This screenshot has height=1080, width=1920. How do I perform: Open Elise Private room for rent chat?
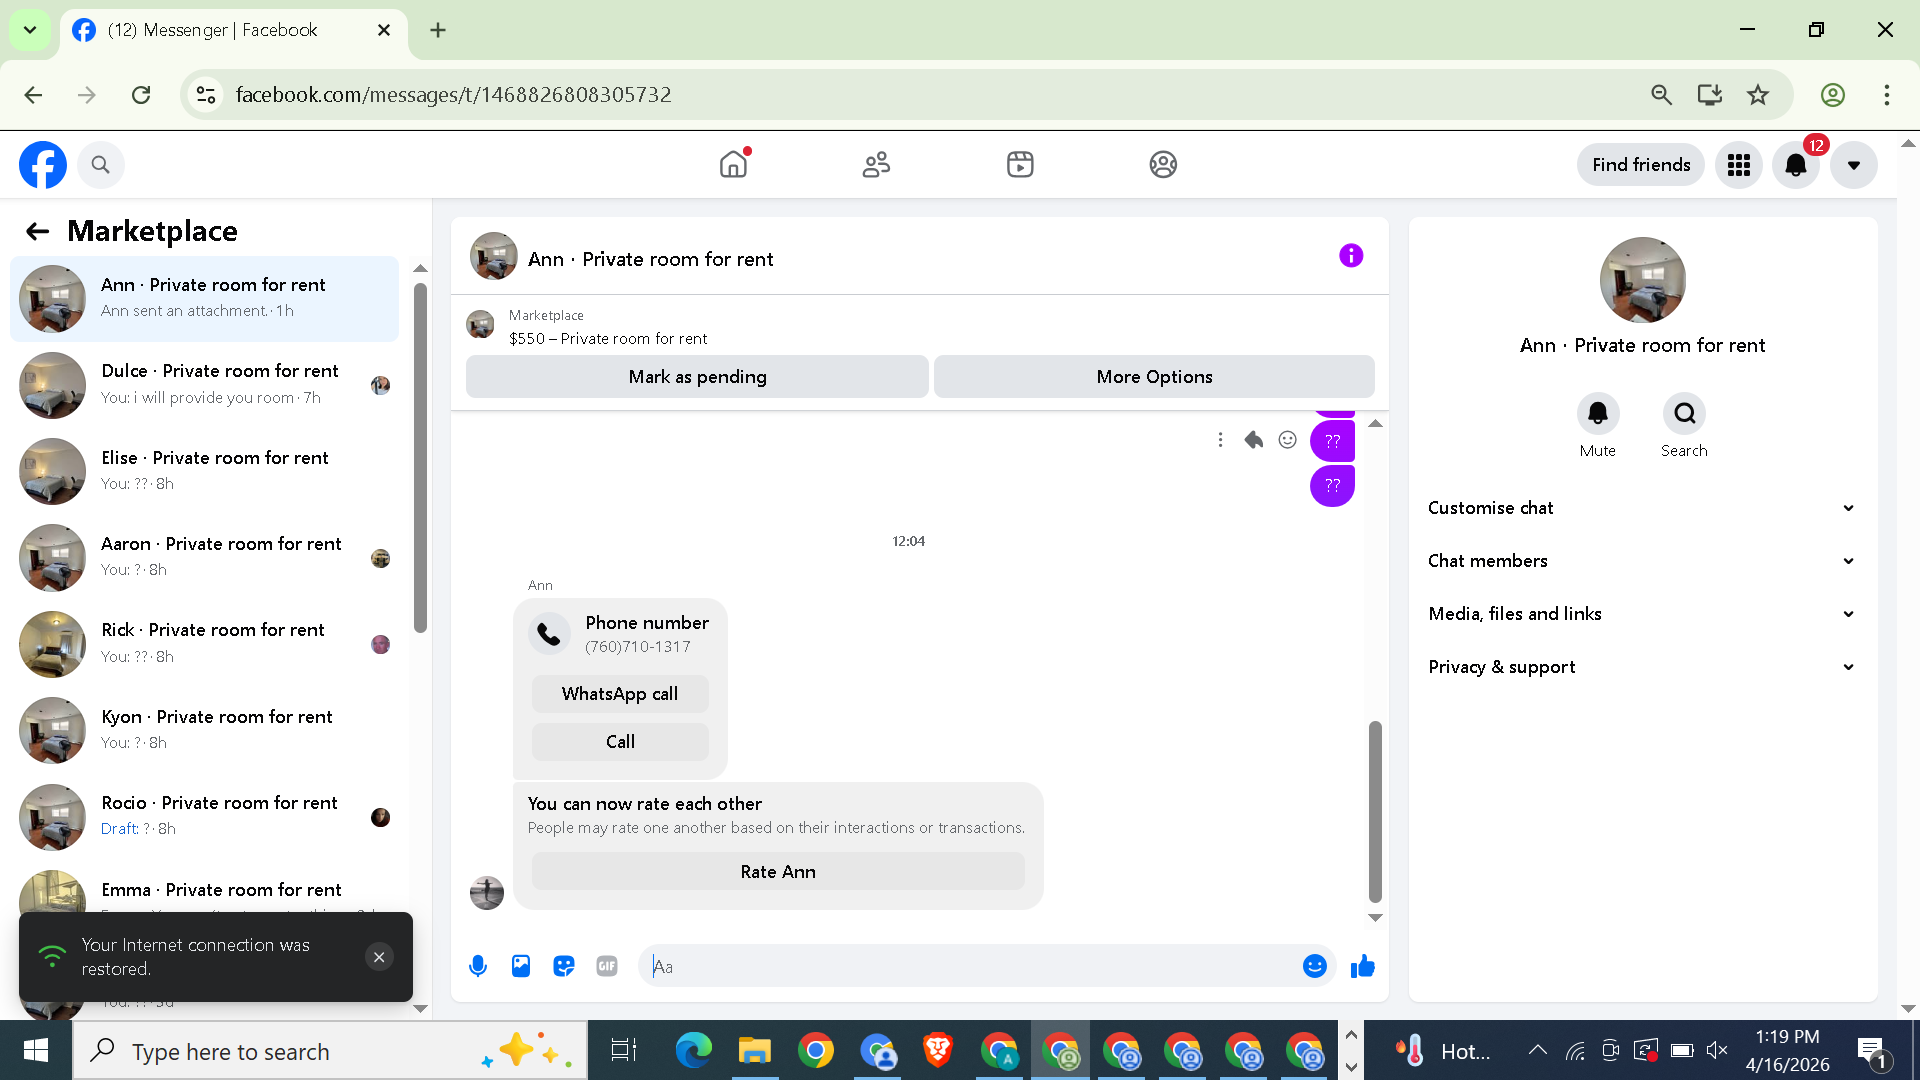pyautogui.click(x=204, y=471)
